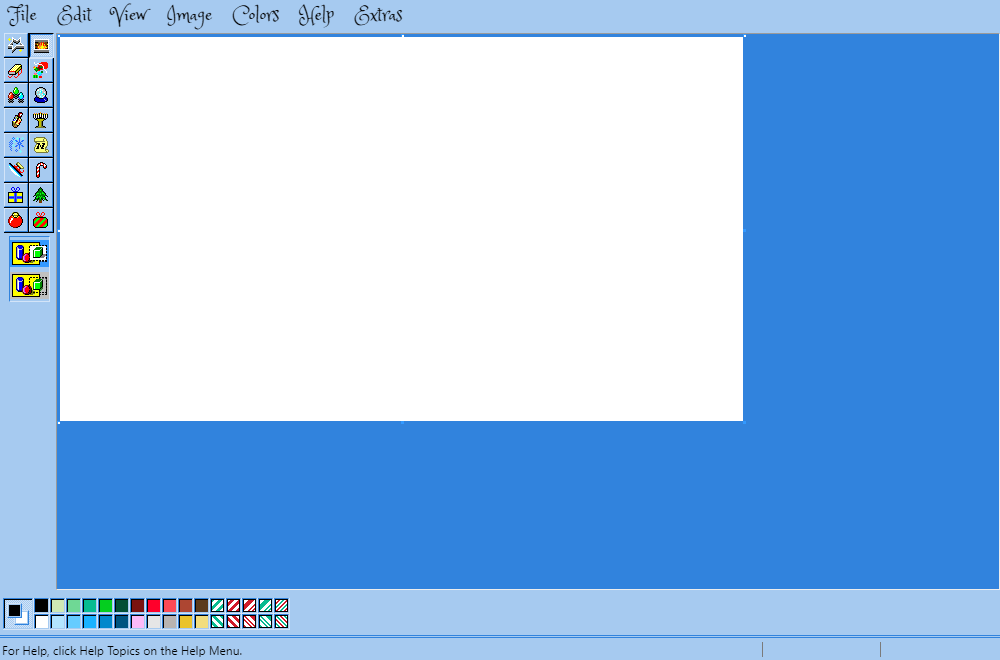Select the Christmas lights icon tool
1000x660 pixels.
pyautogui.click(x=16, y=95)
